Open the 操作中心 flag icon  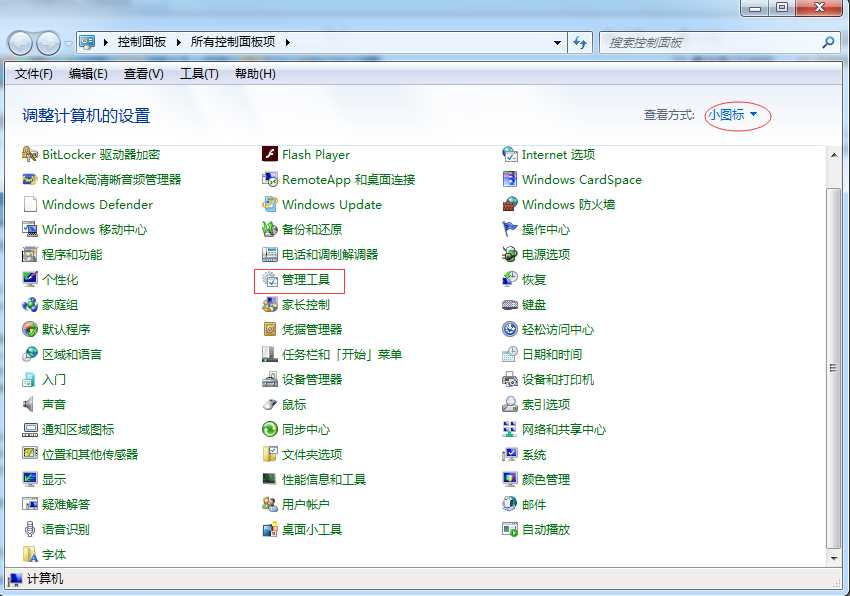[x=510, y=229]
